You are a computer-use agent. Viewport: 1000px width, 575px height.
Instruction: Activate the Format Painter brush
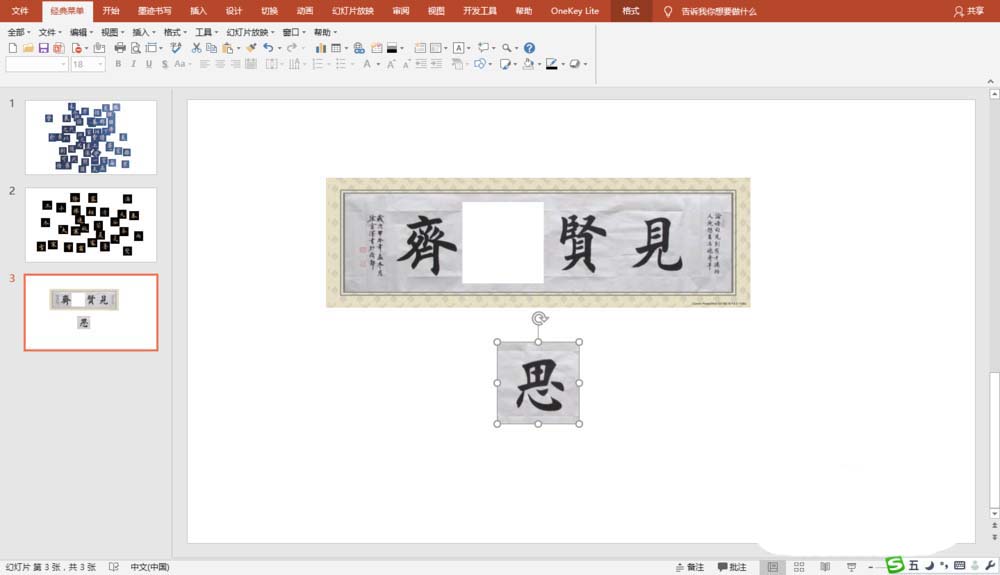pos(251,48)
